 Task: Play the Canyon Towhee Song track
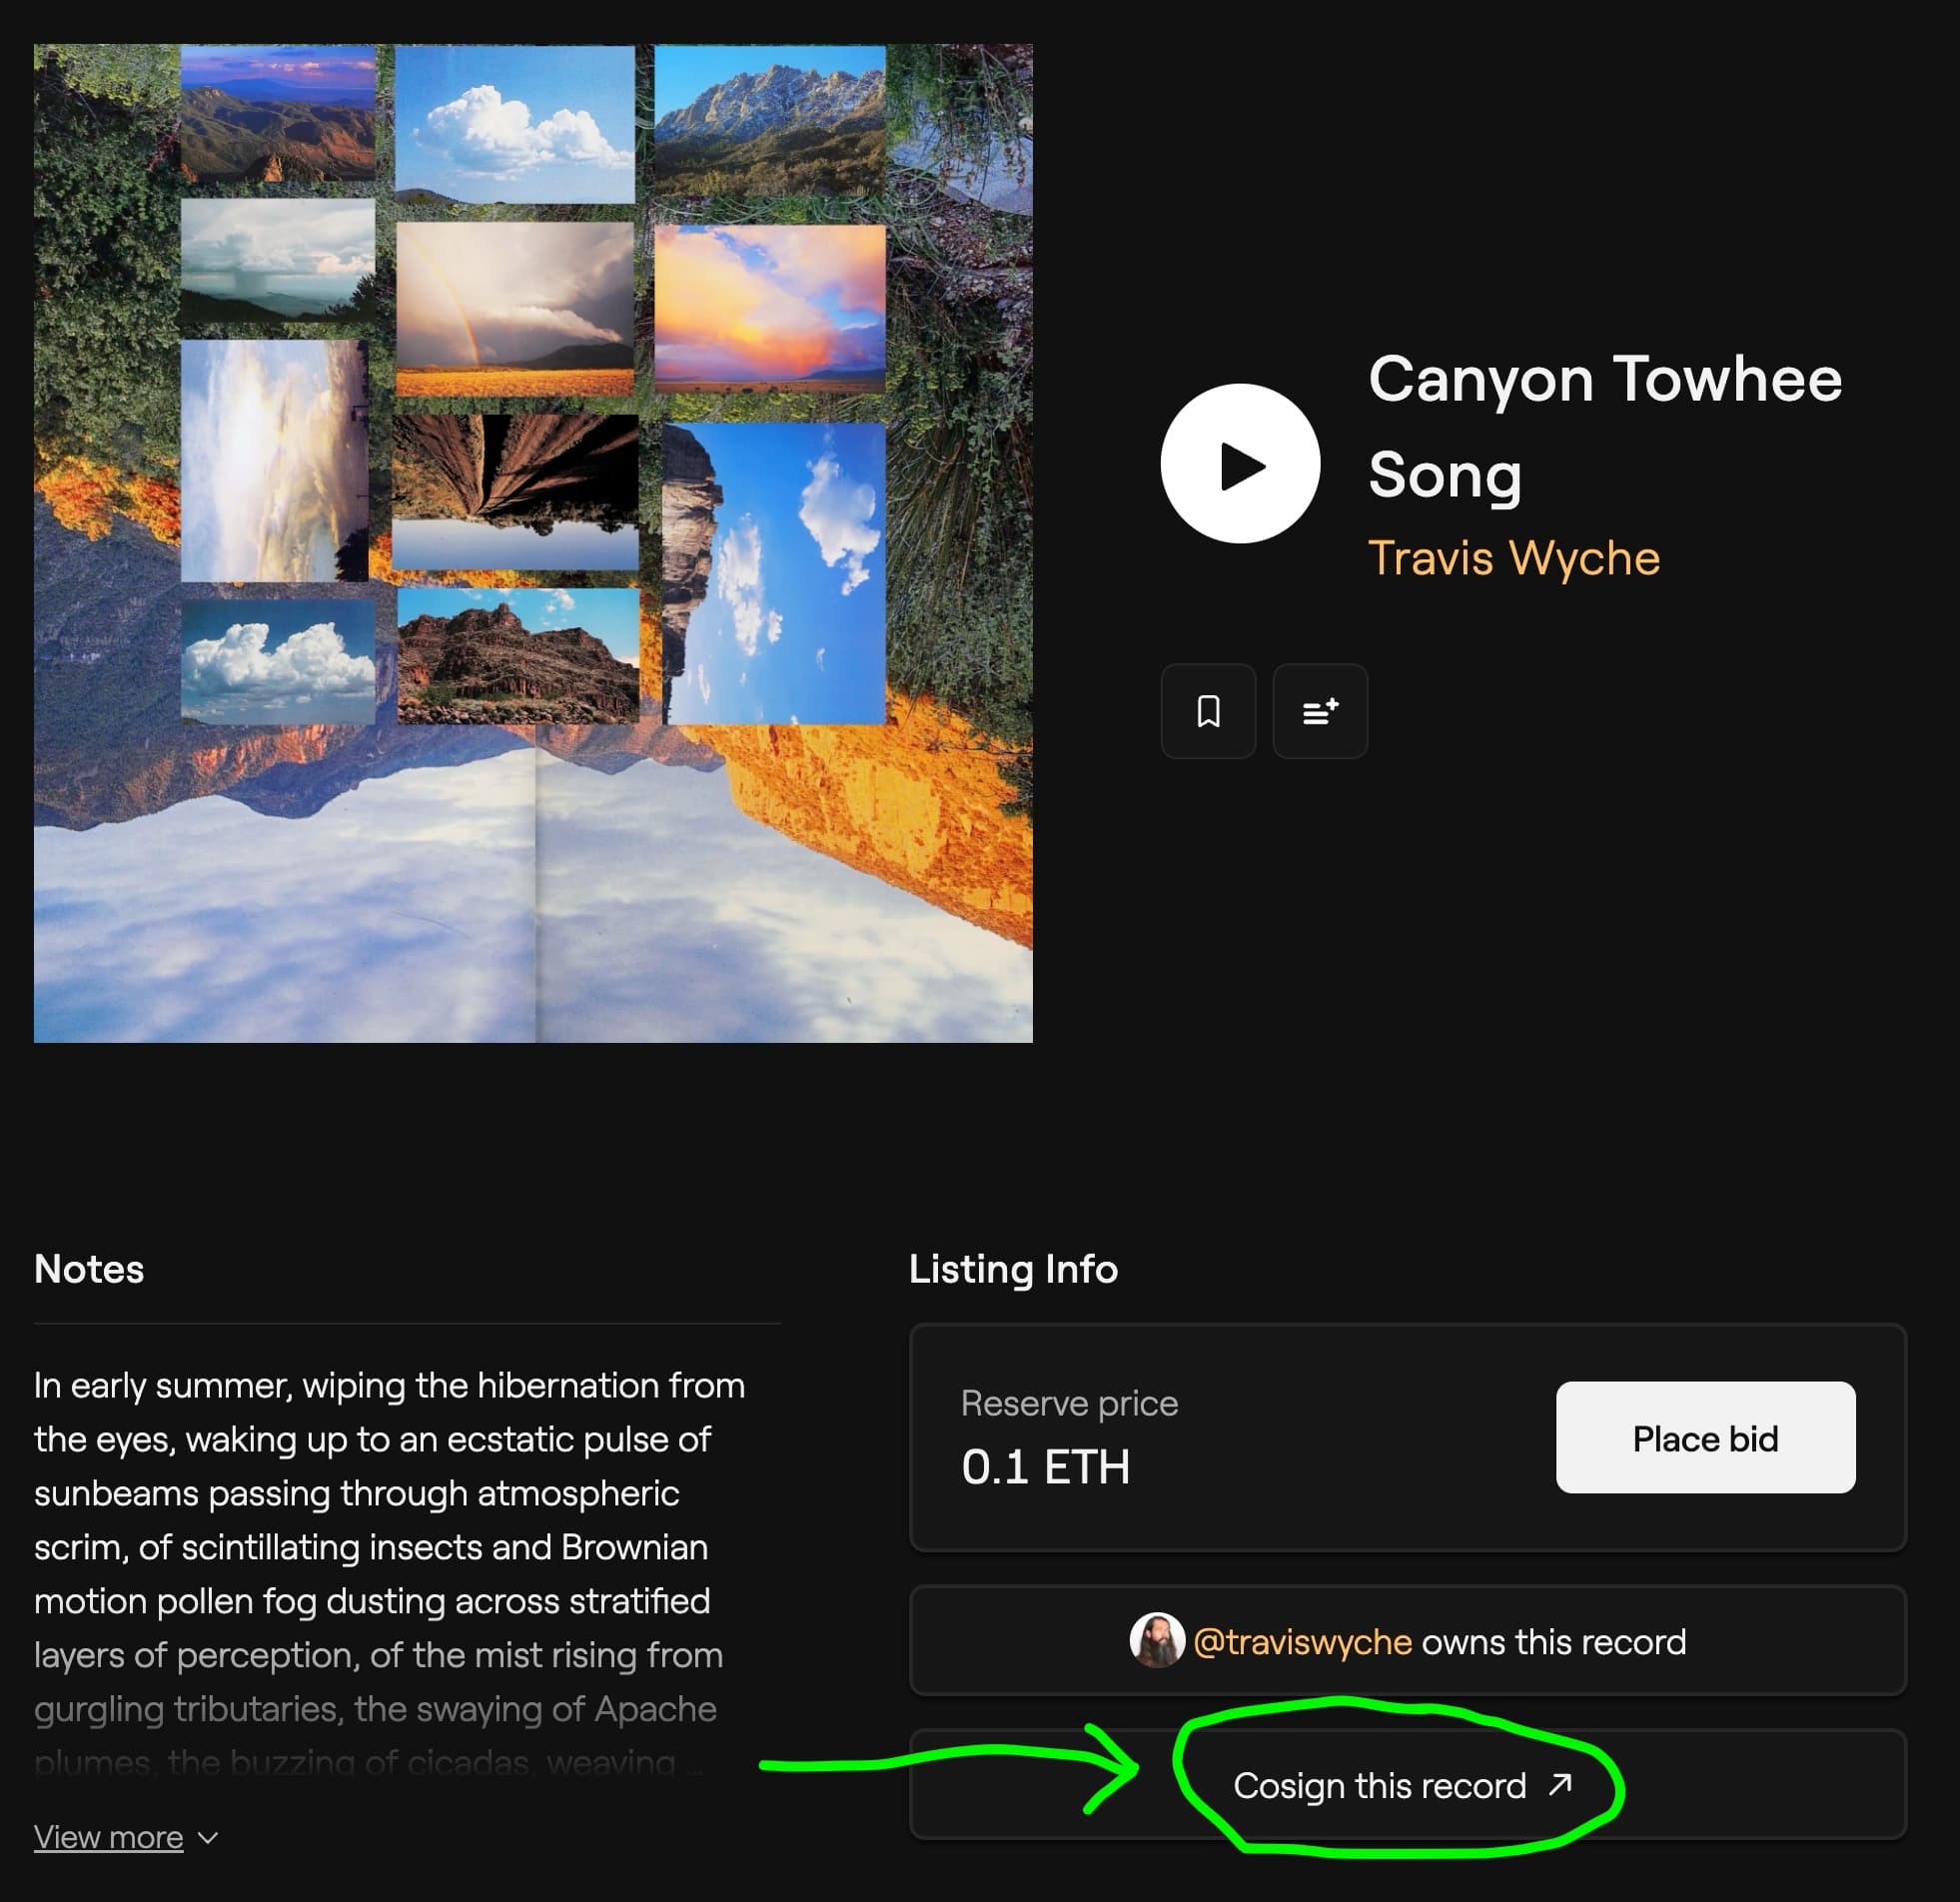(x=1240, y=464)
